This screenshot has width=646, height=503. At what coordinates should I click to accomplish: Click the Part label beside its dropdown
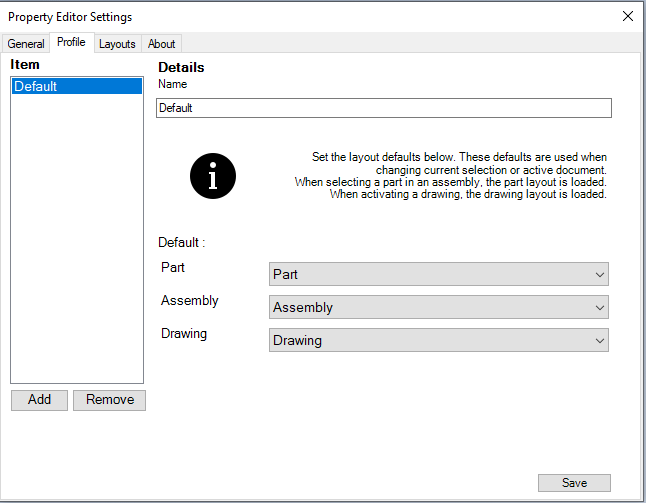click(173, 267)
